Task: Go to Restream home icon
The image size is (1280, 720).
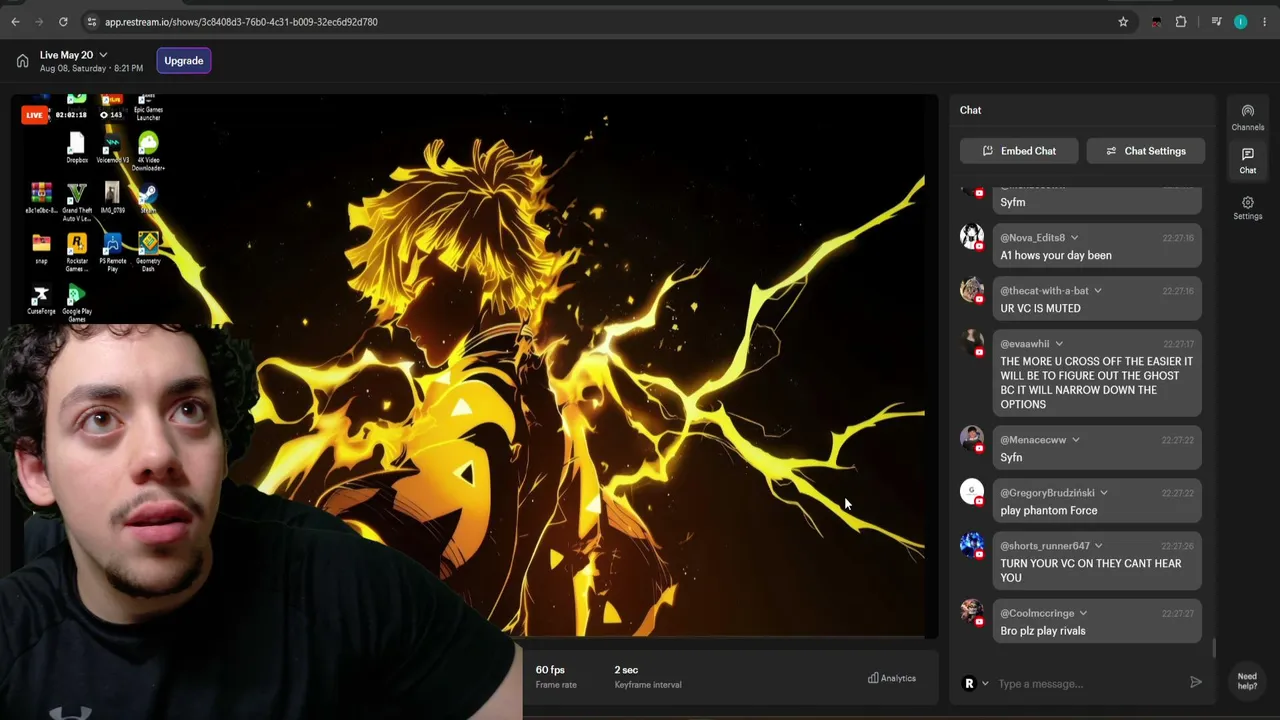Action: click(22, 61)
